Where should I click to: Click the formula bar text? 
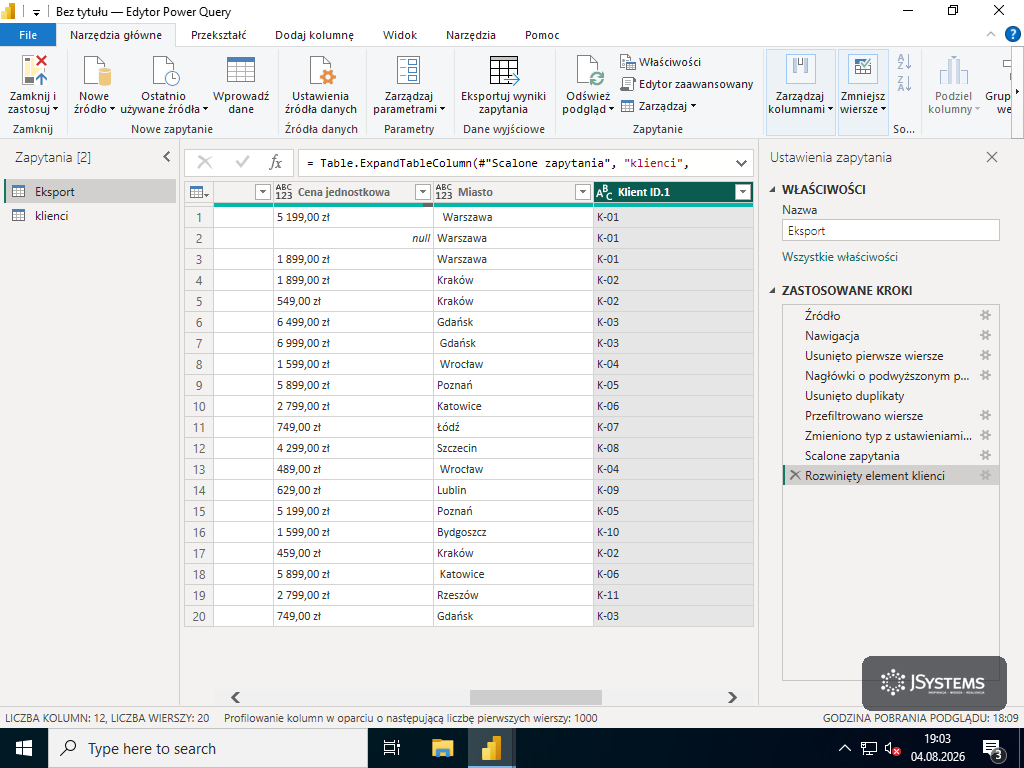point(498,163)
